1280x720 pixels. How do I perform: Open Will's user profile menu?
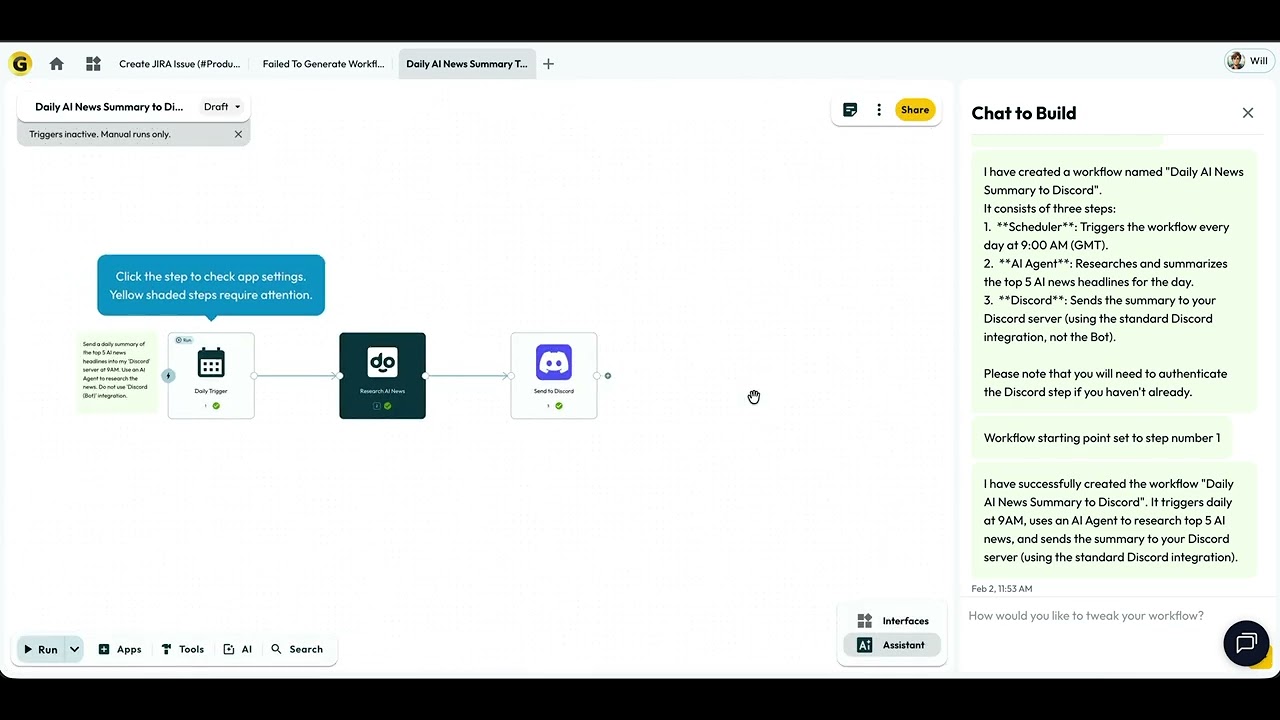click(1249, 61)
